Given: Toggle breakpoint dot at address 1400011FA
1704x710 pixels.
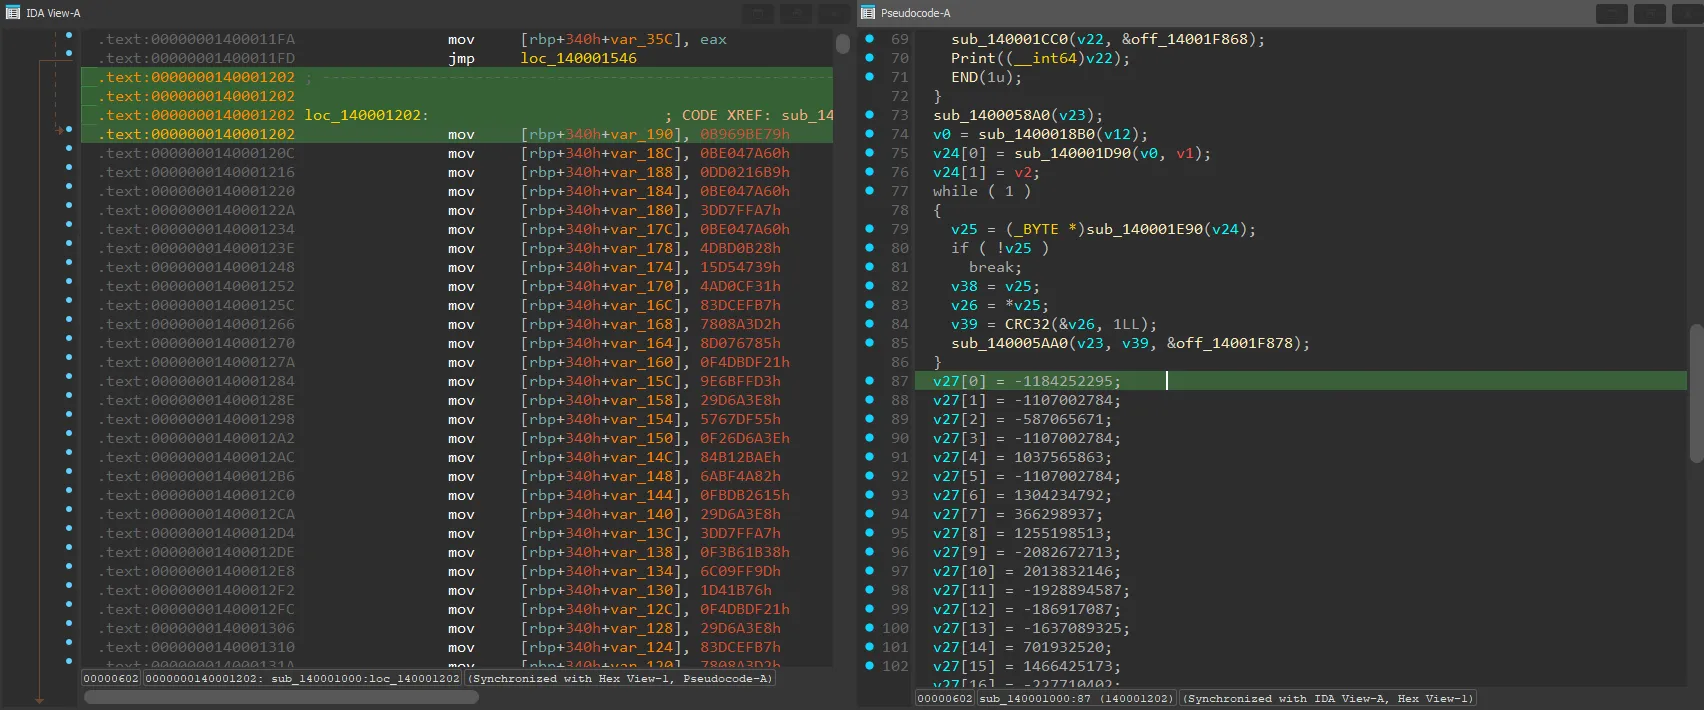Looking at the screenshot, I should point(69,35).
